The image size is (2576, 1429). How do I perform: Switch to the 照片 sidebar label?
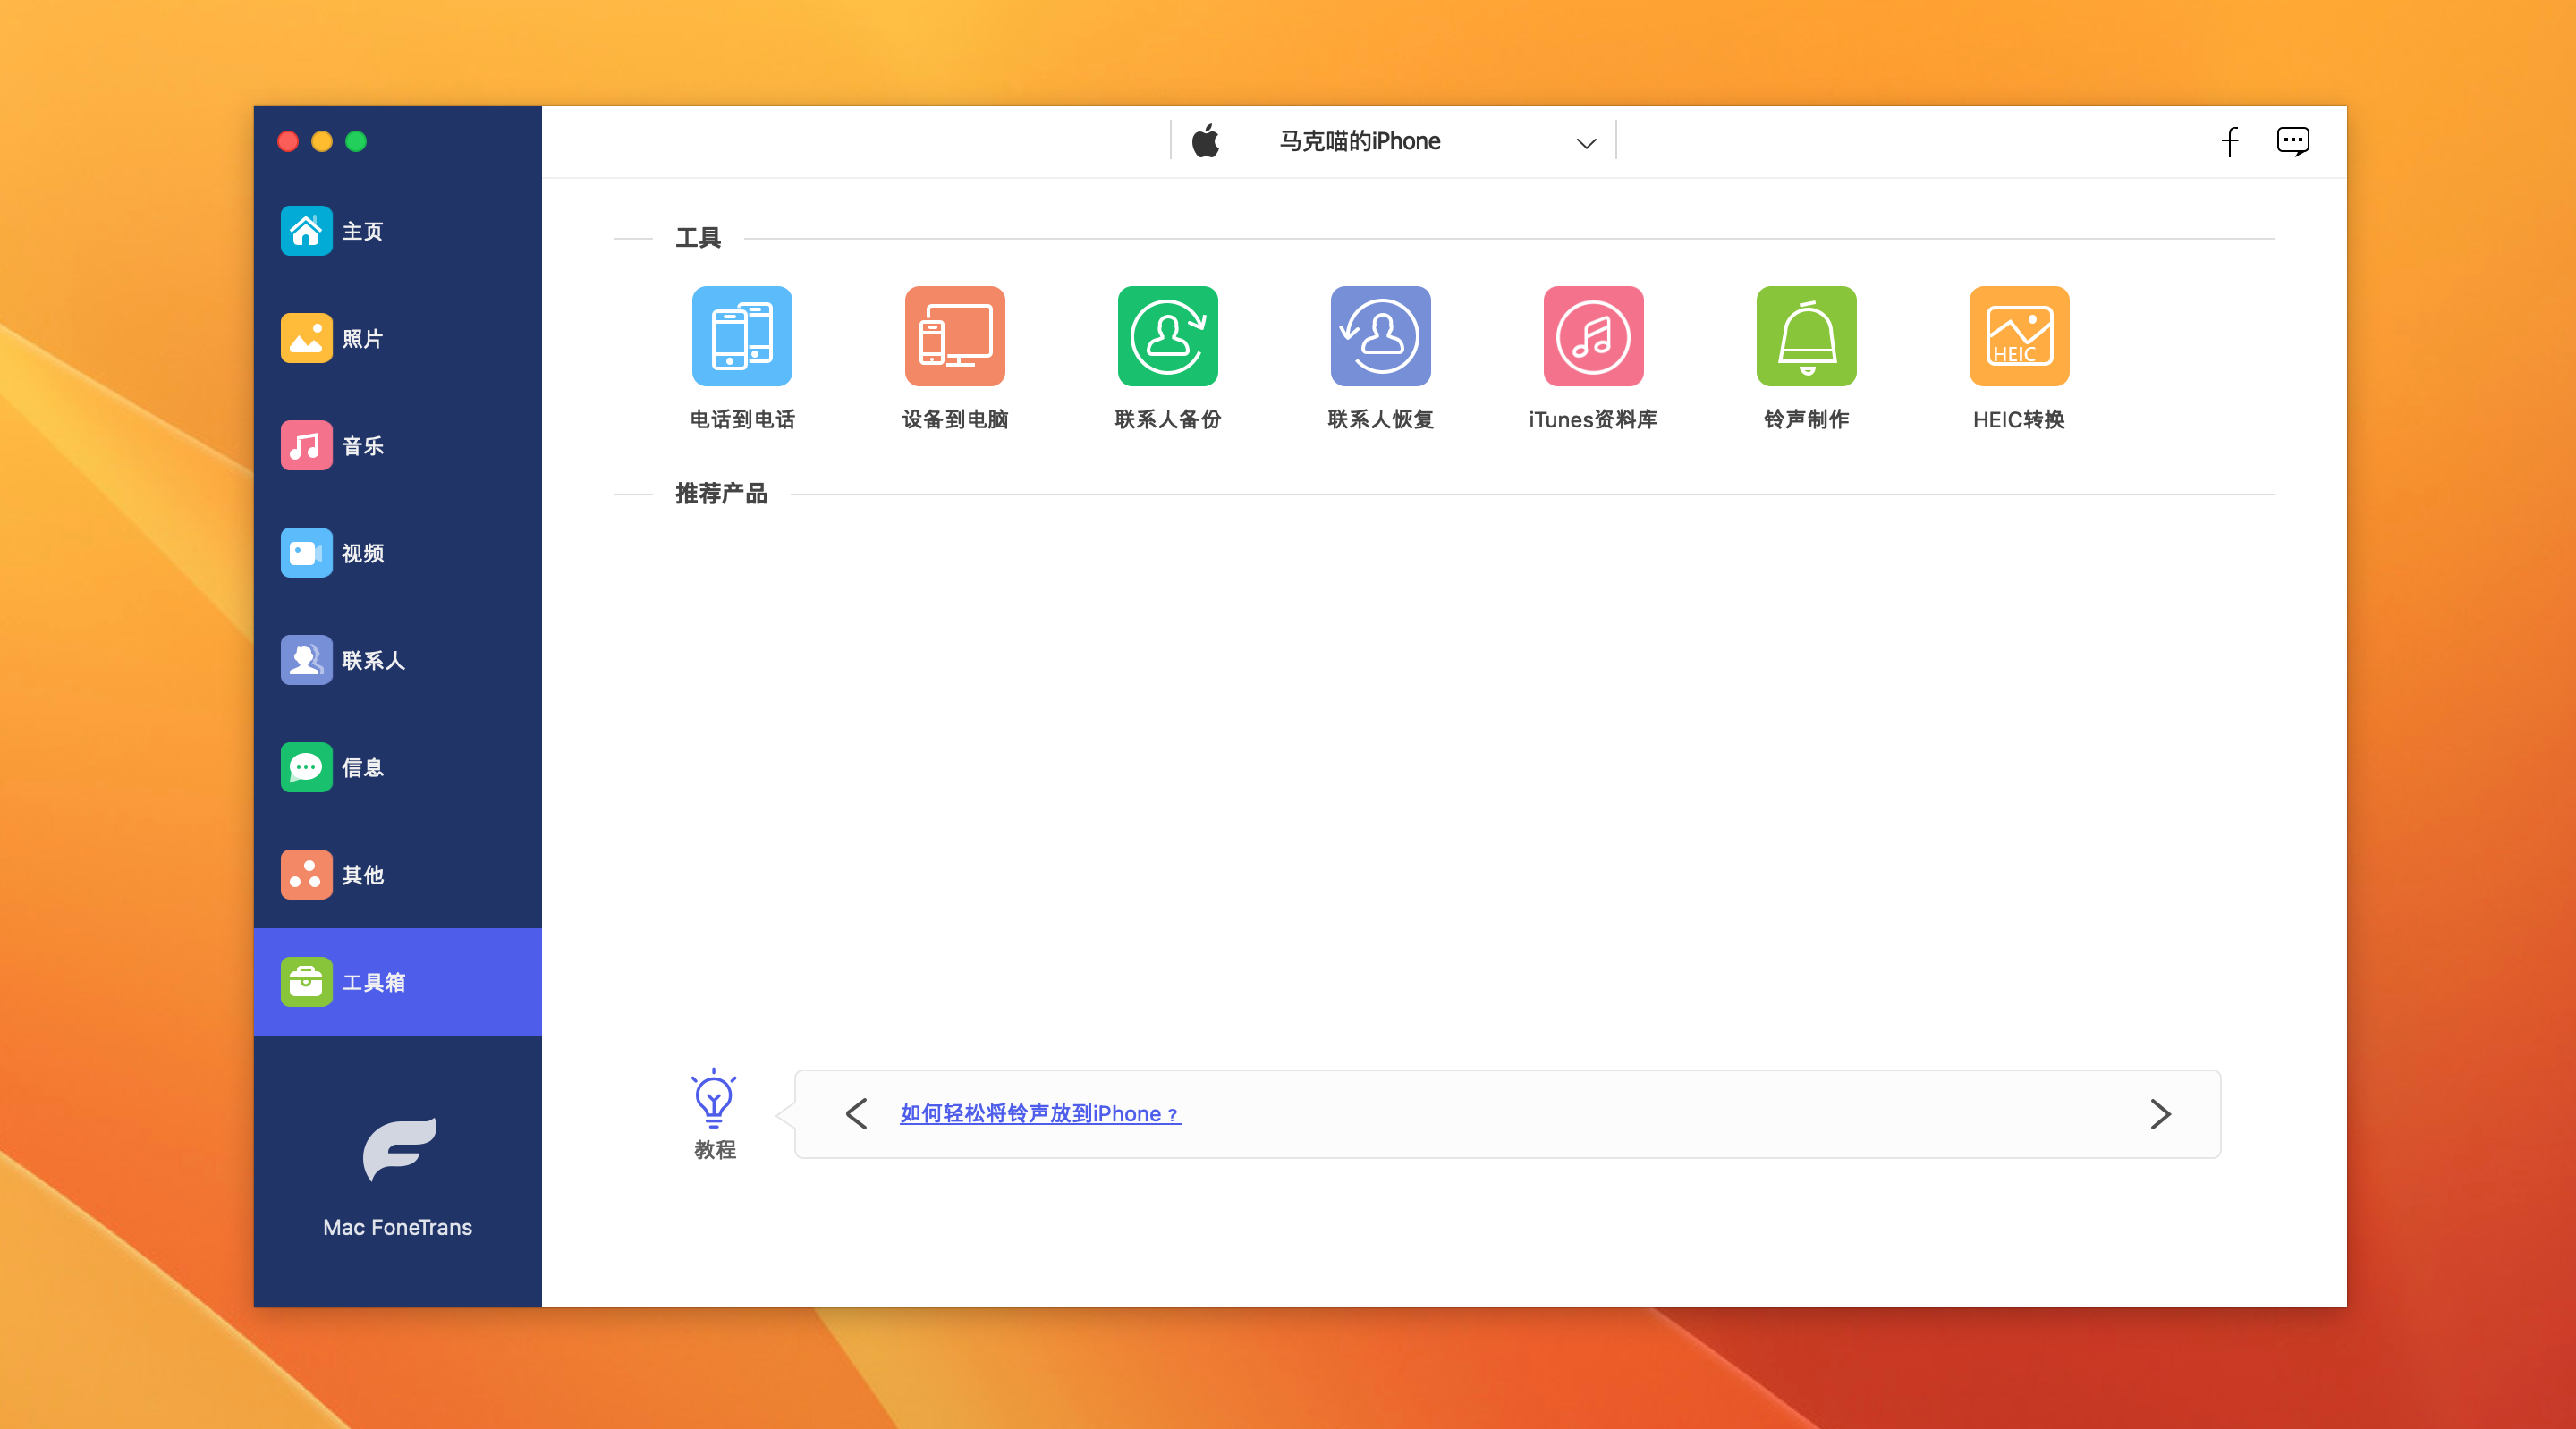(363, 338)
